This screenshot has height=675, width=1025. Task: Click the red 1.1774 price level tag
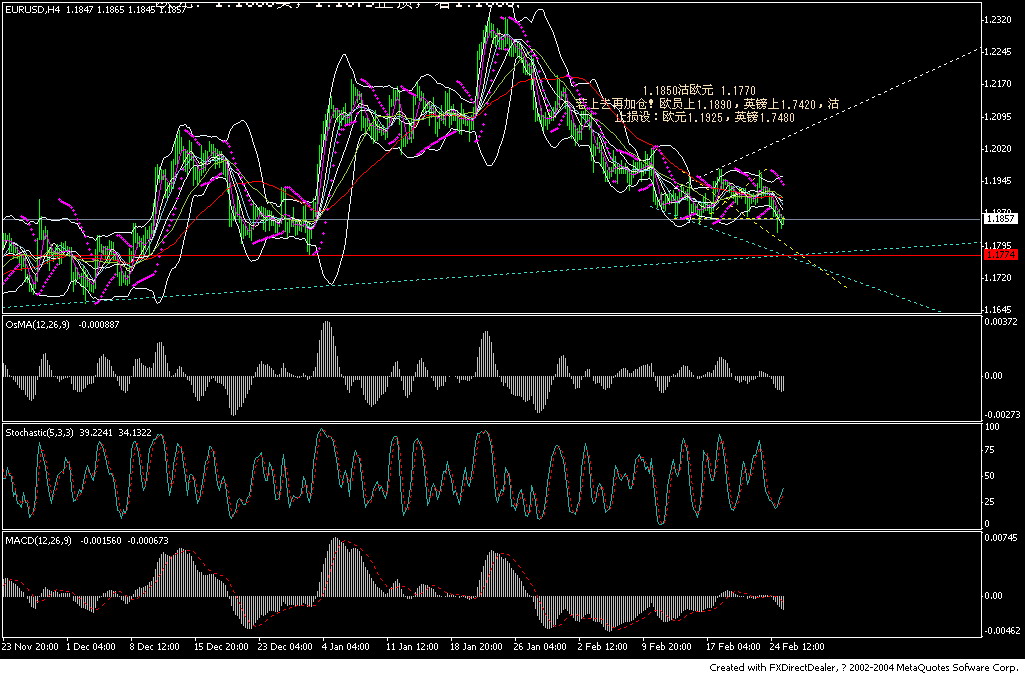pyautogui.click(x=1000, y=254)
